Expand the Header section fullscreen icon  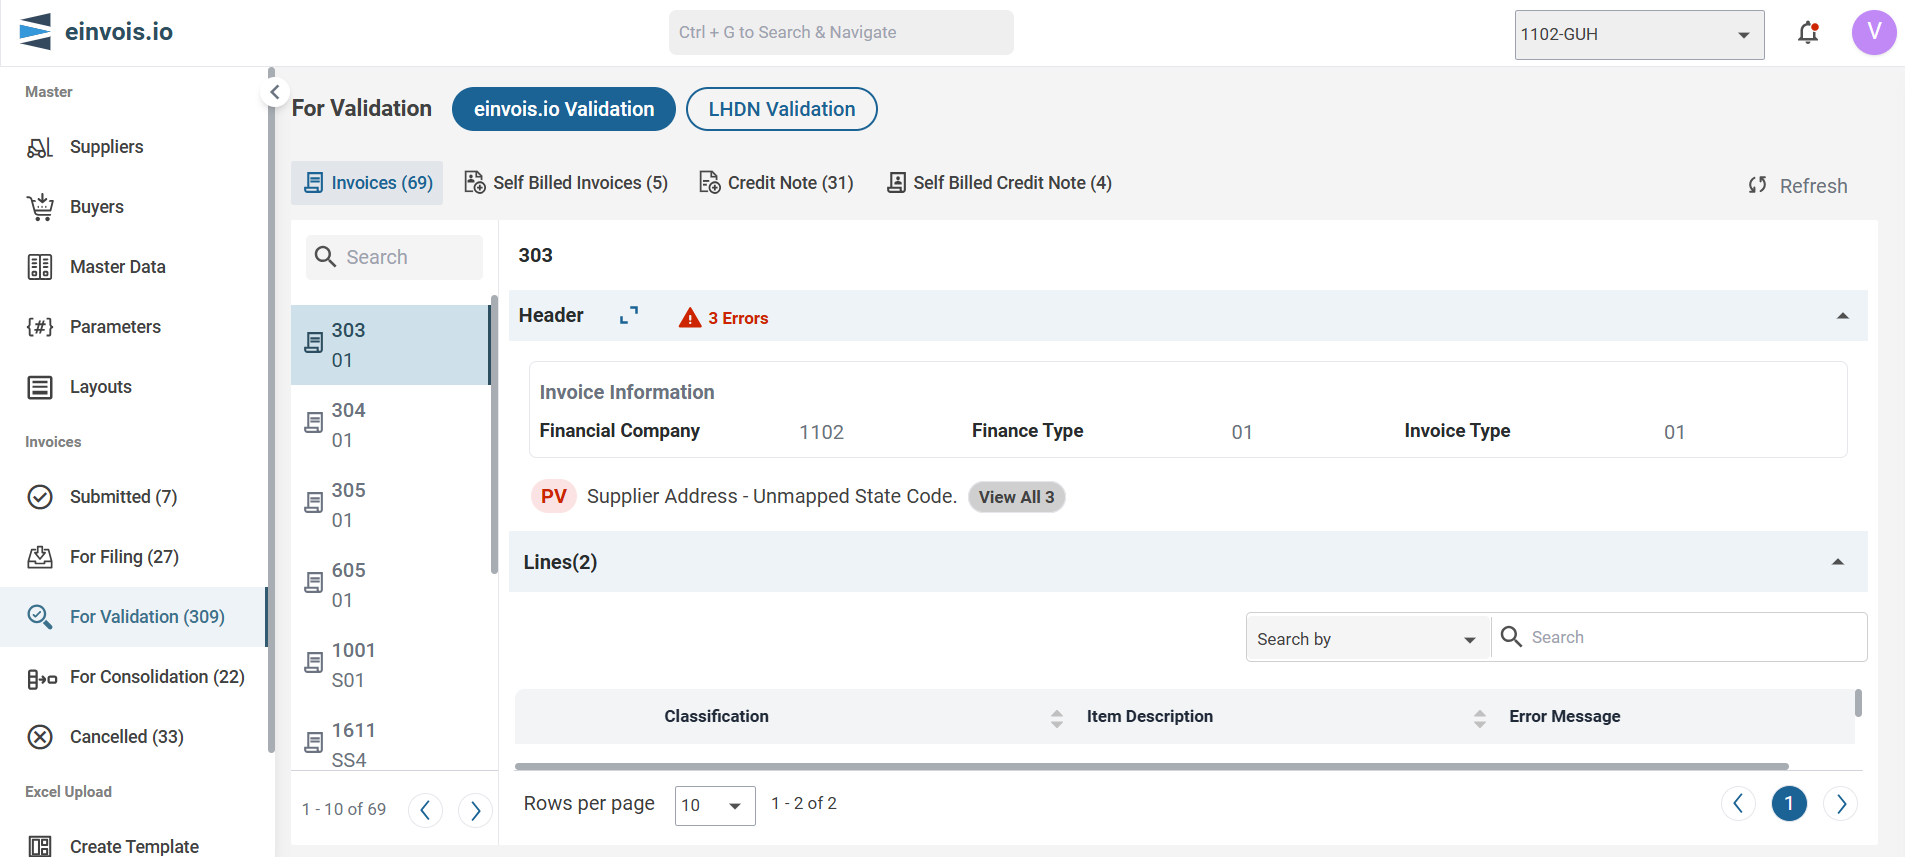click(x=629, y=316)
